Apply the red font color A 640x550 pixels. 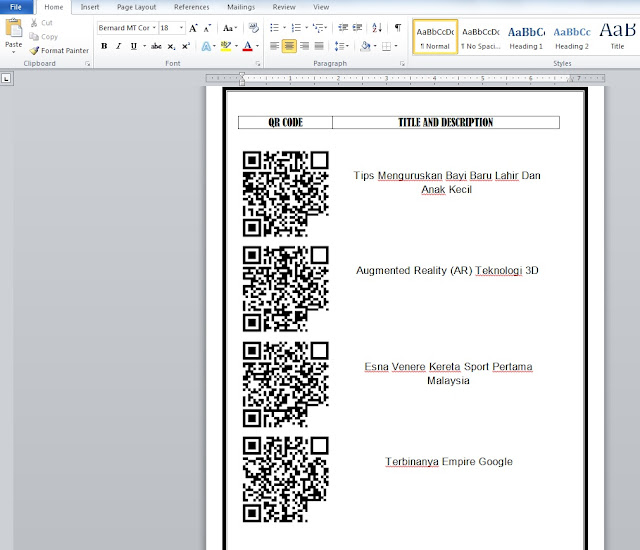(x=247, y=46)
